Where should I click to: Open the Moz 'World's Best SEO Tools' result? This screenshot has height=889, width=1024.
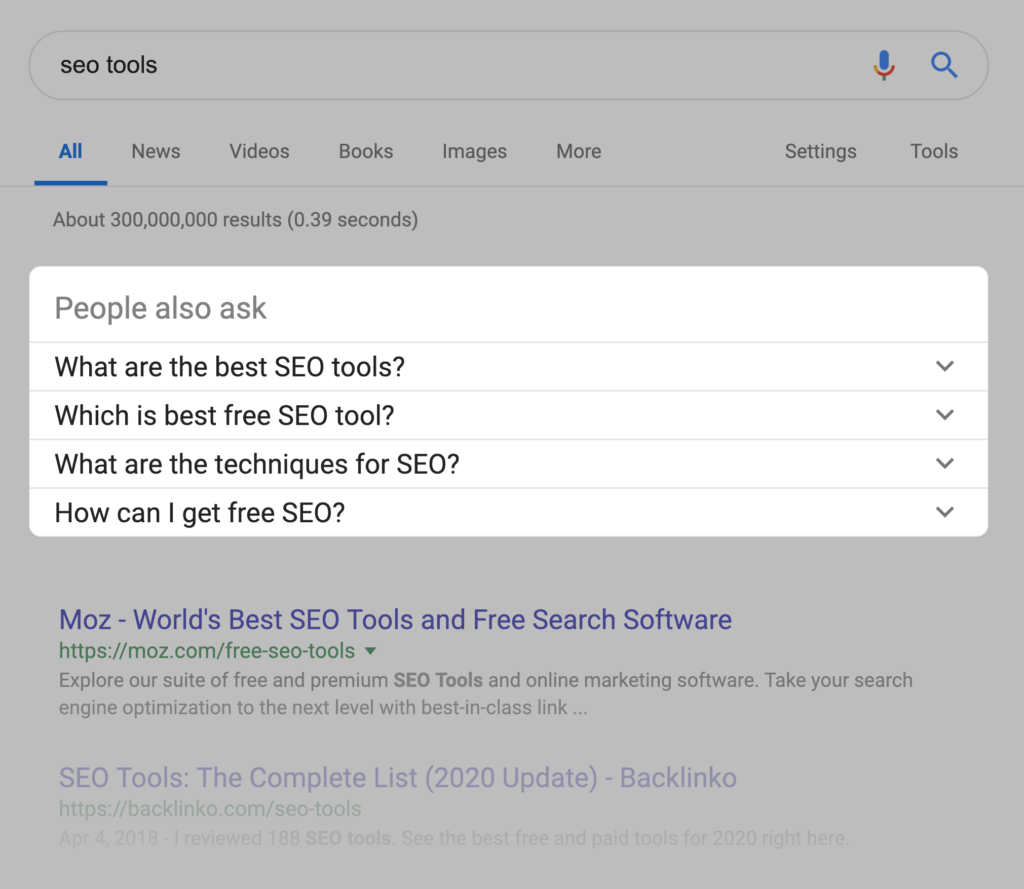pos(395,620)
